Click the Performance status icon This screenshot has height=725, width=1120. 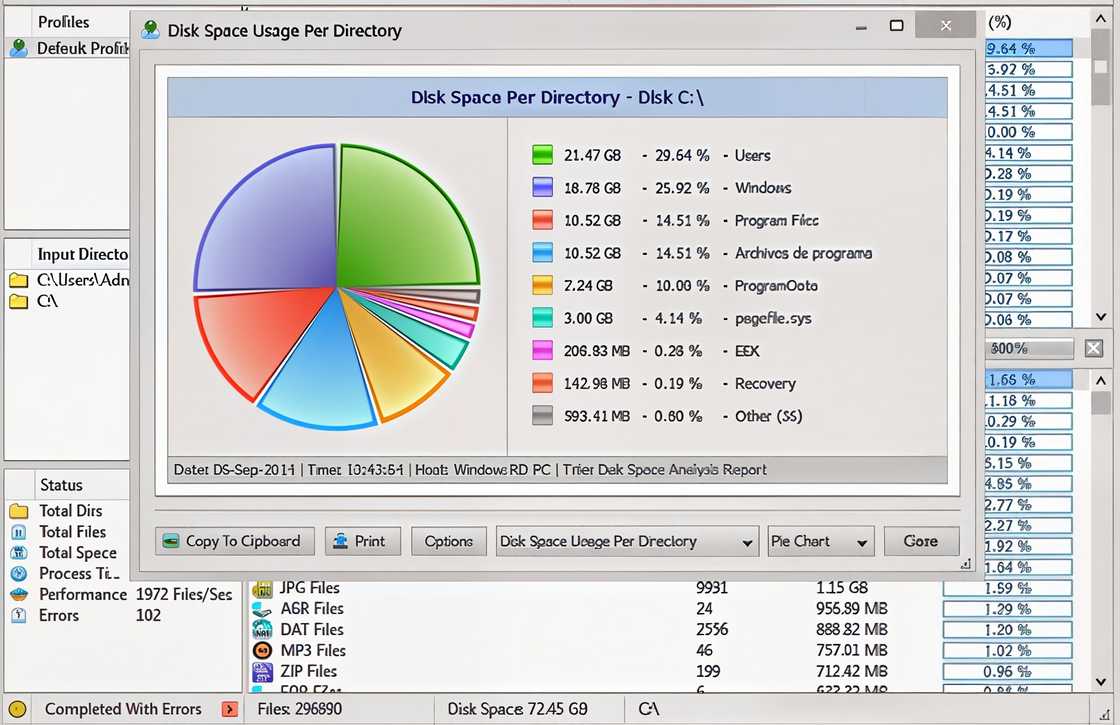[x=18, y=595]
